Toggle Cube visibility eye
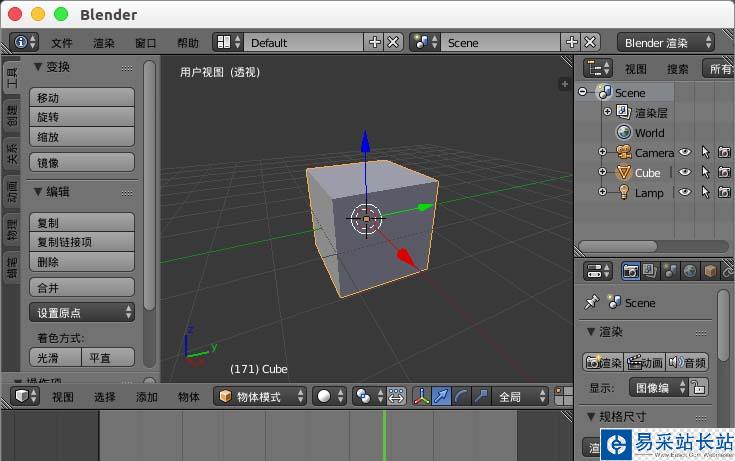The image size is (735, 461). [x=685, y=172]
